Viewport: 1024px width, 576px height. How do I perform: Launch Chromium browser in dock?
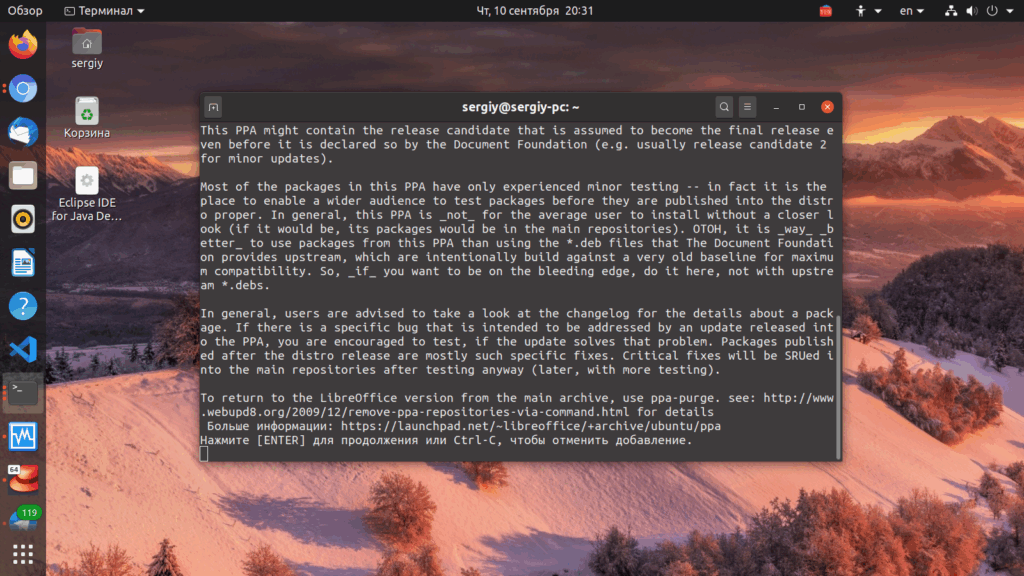[x=23, y=88]
